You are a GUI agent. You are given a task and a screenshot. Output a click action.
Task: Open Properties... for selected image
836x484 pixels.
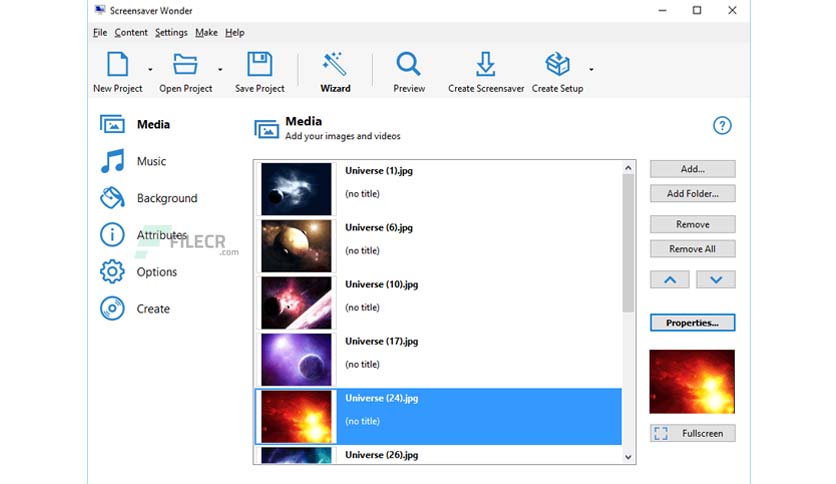point(693,322)
